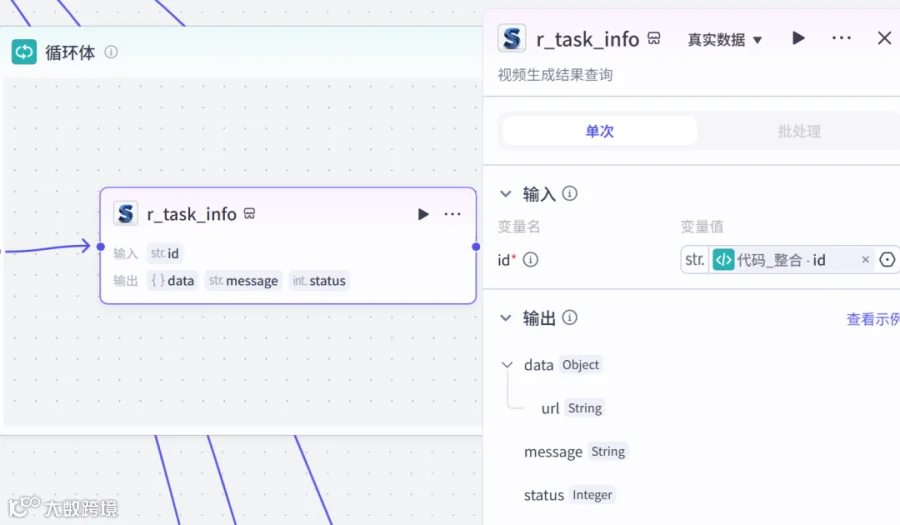Close the r_task_info side panel

(x=885, y=38)
